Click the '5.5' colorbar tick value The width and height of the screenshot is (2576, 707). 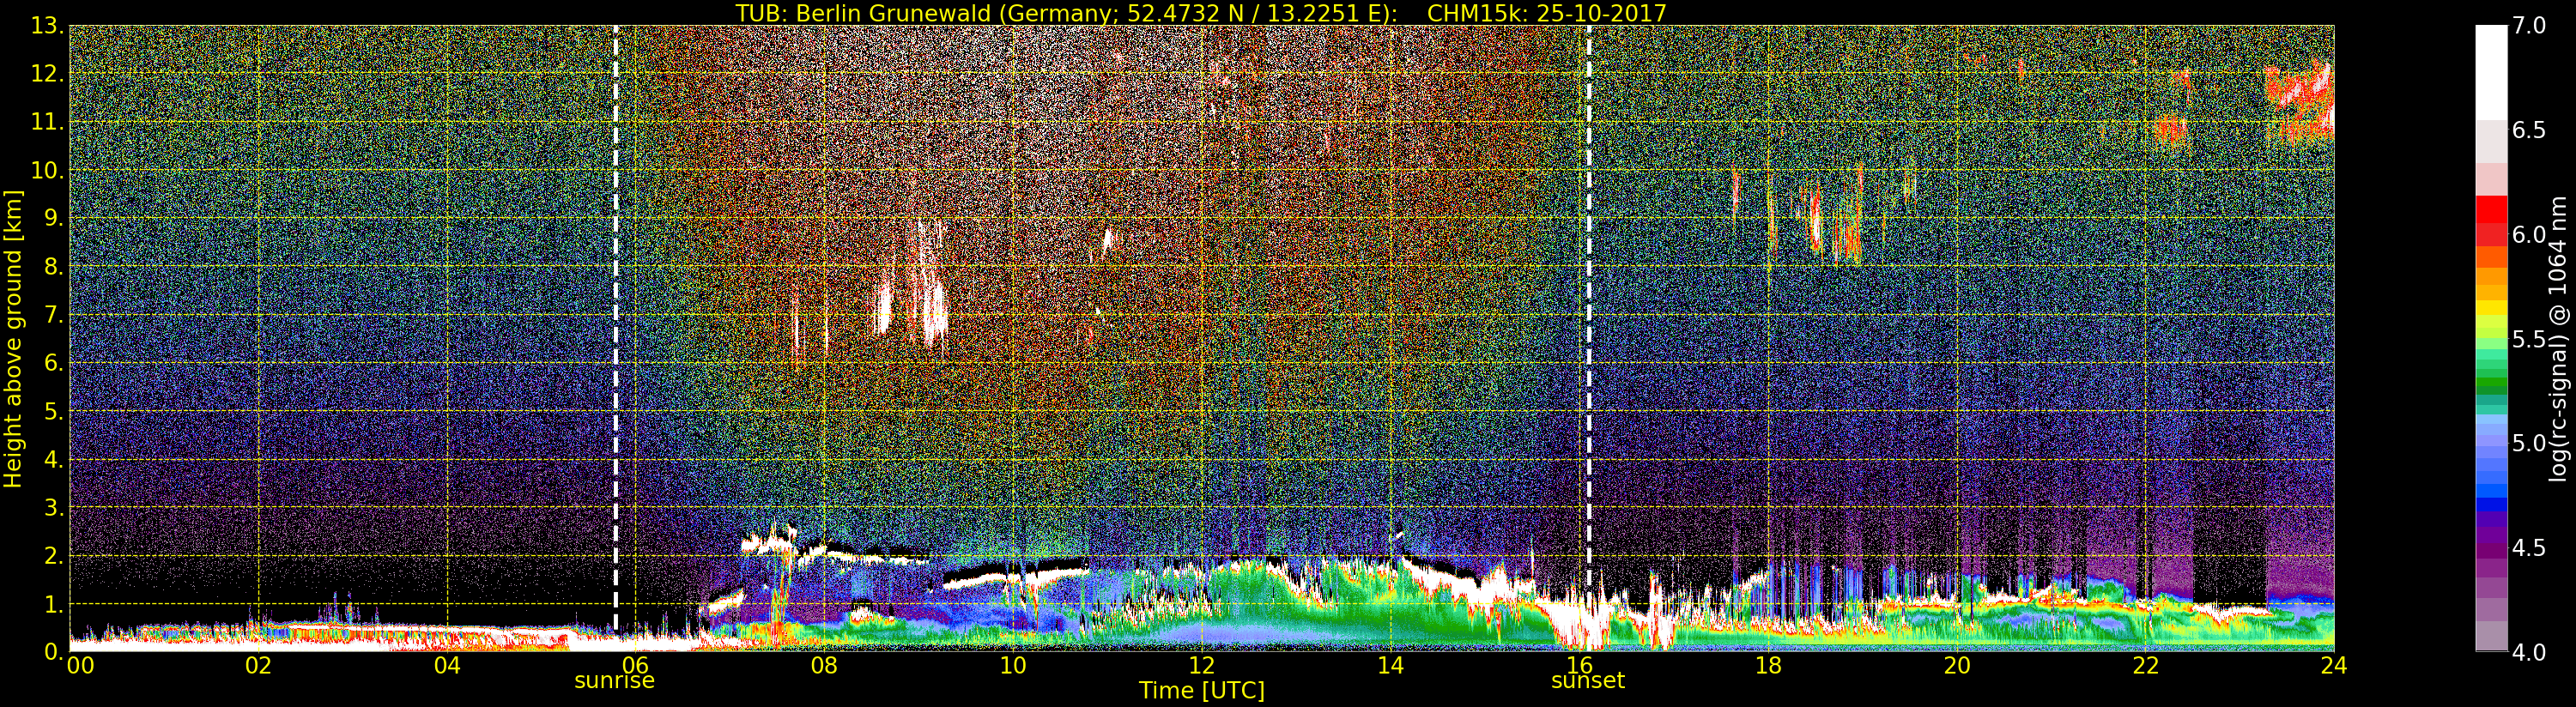(x=2529, y=339)
